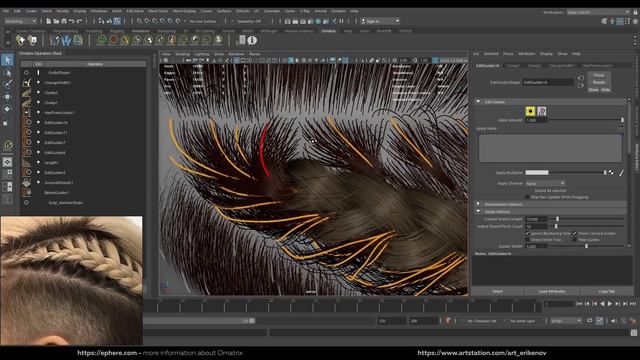Image resolution: width=640 pixels, height=360 pixels.
Task: Click the Presets button
Action: click(x=599, y=82)
